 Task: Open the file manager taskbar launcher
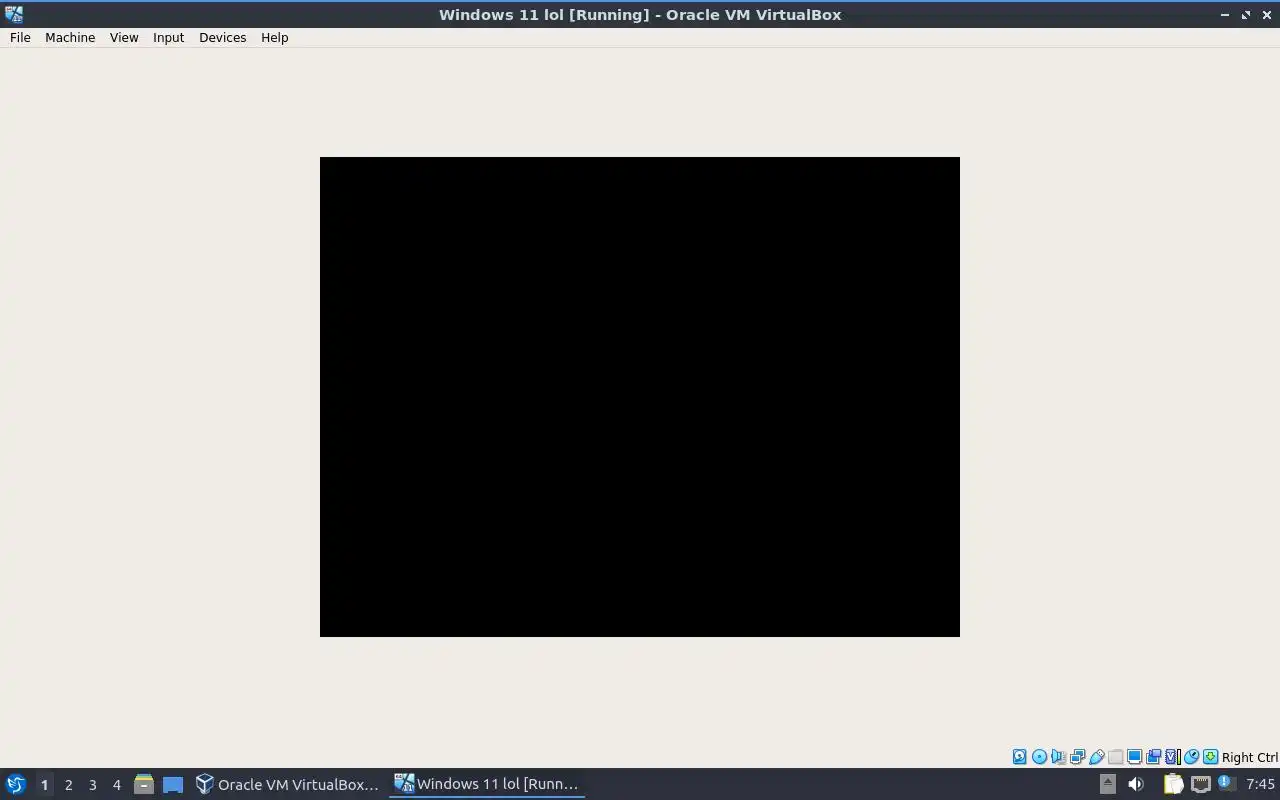point(144,784)
